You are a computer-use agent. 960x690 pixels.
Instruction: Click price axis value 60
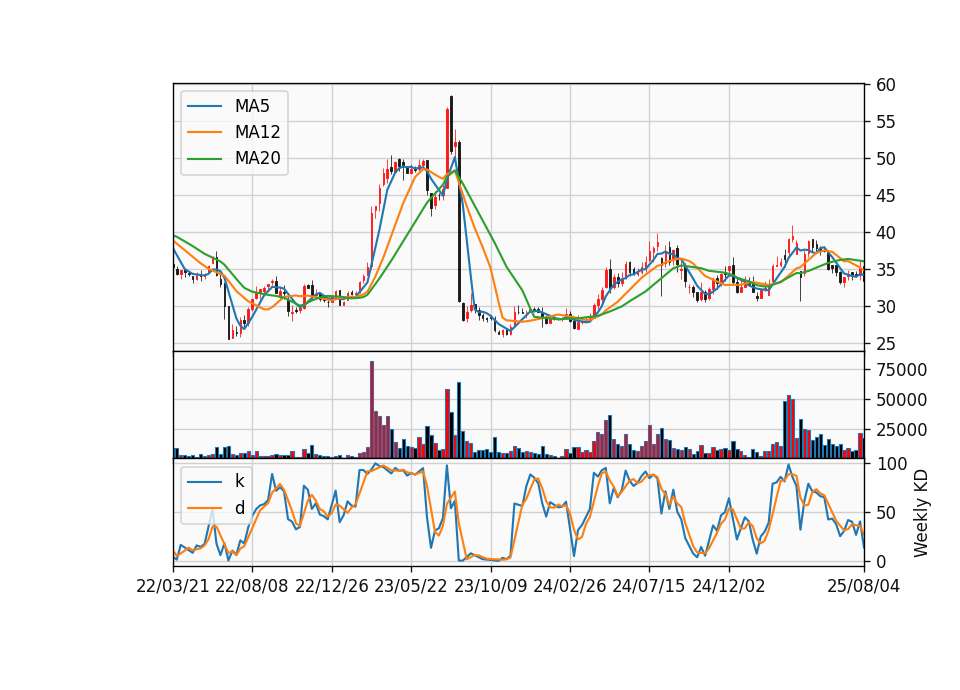[x=885, y=85]
